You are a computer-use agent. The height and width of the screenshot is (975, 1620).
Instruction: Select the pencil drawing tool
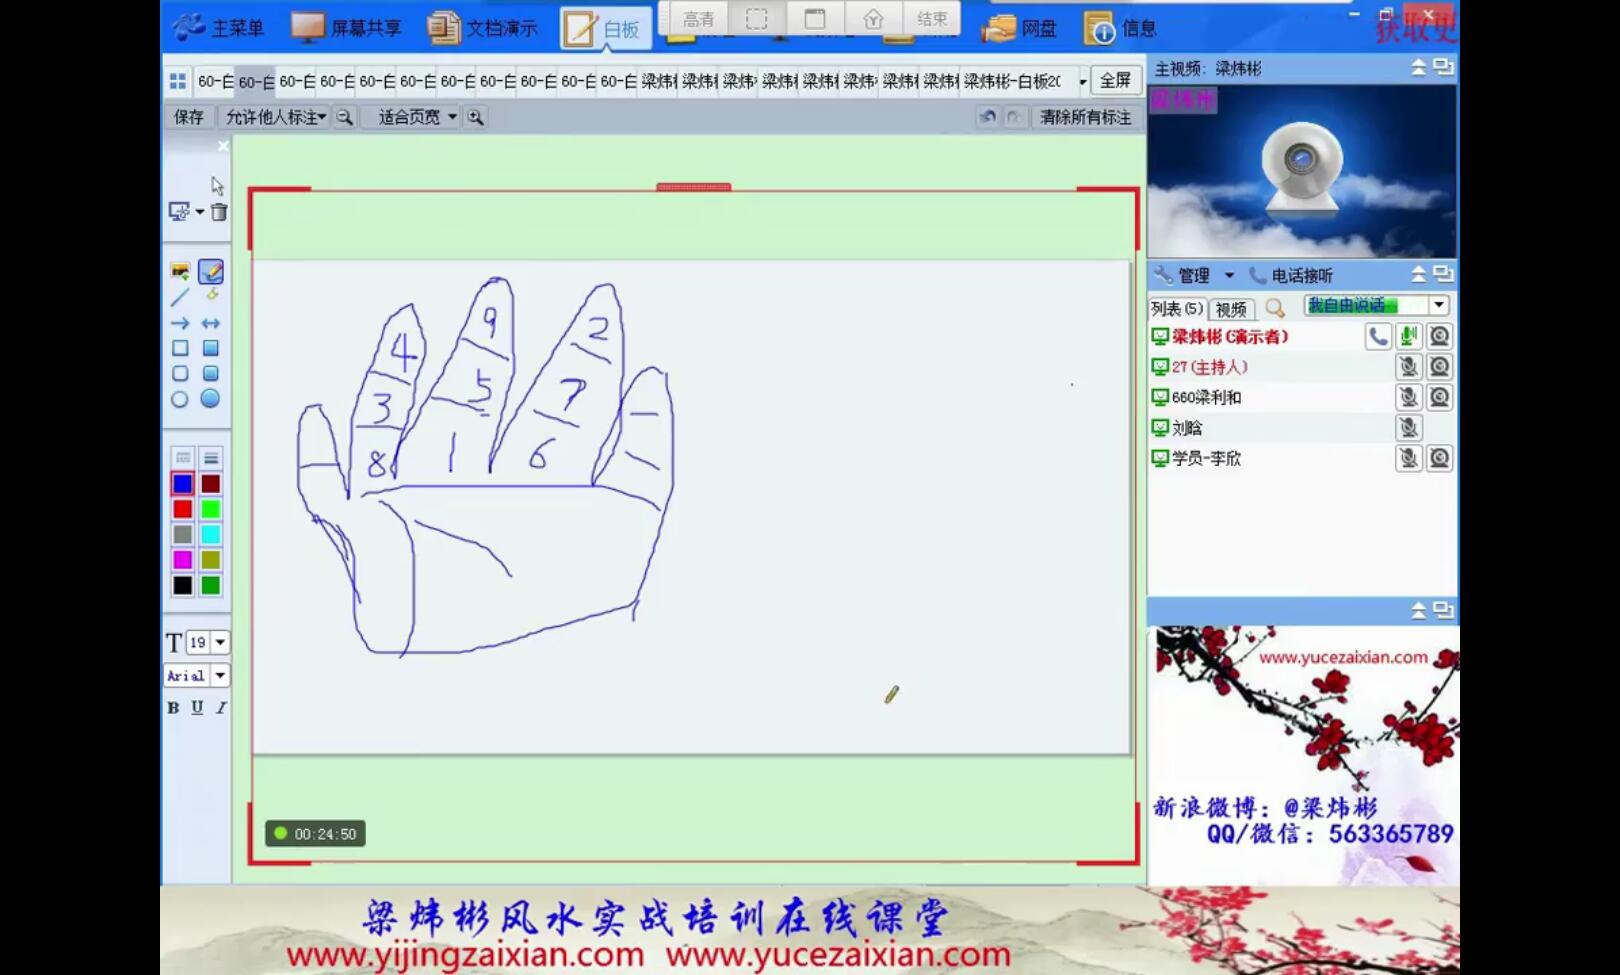tap(210, 272)
